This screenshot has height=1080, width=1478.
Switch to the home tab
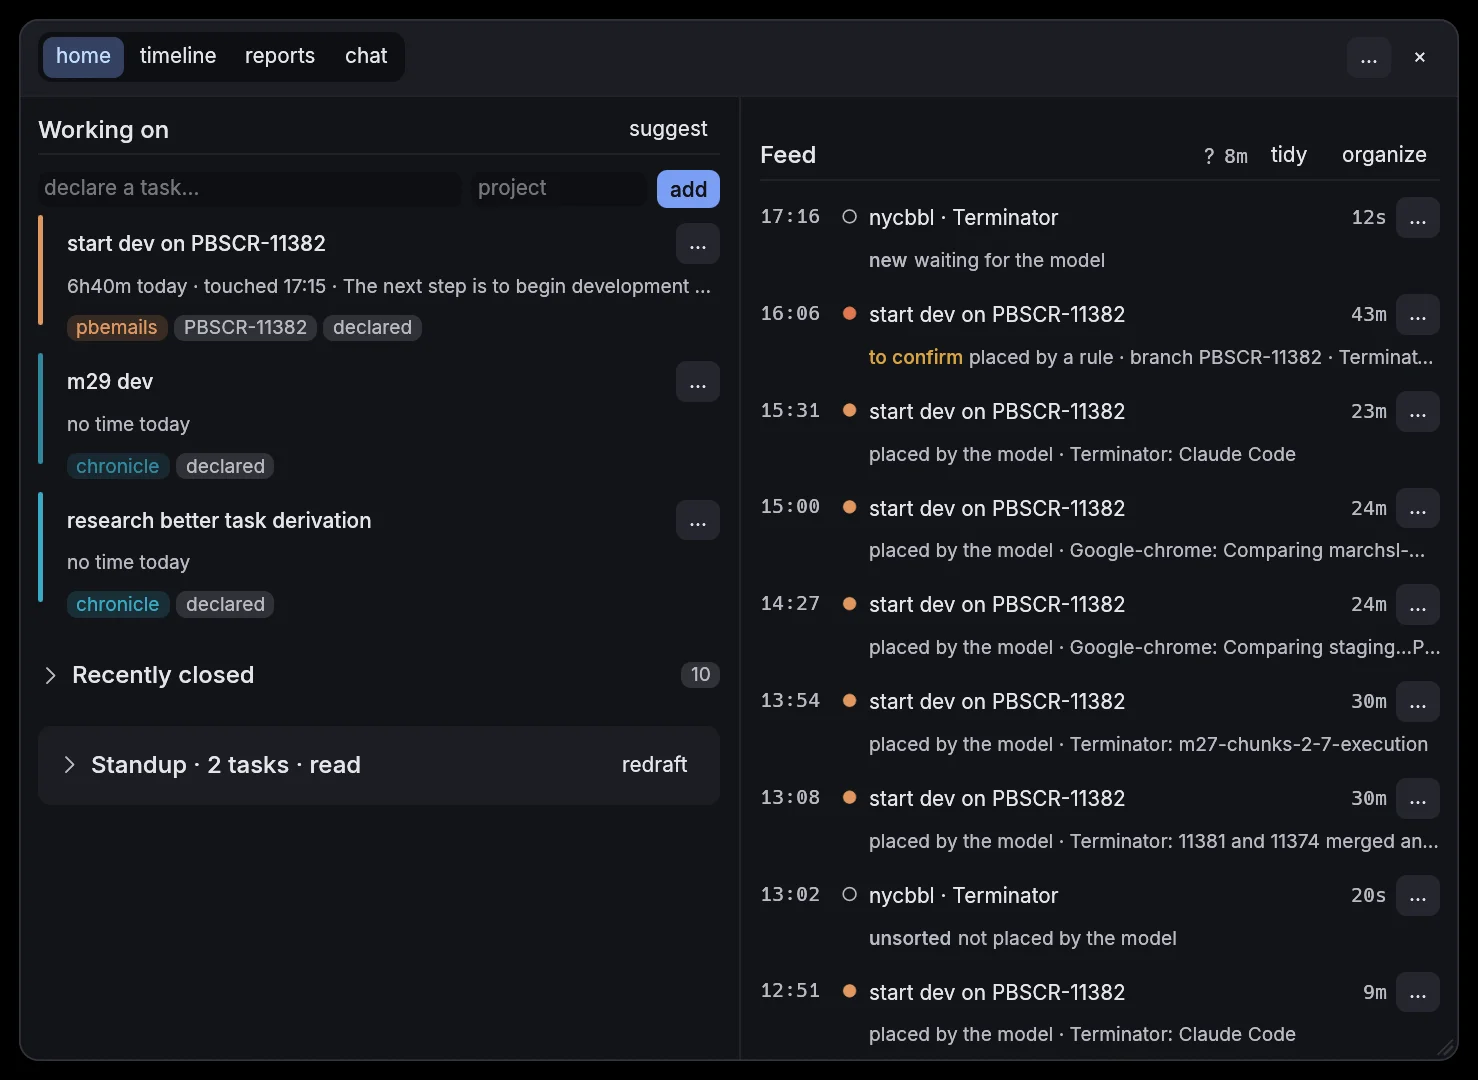click(x=83, y=56)
